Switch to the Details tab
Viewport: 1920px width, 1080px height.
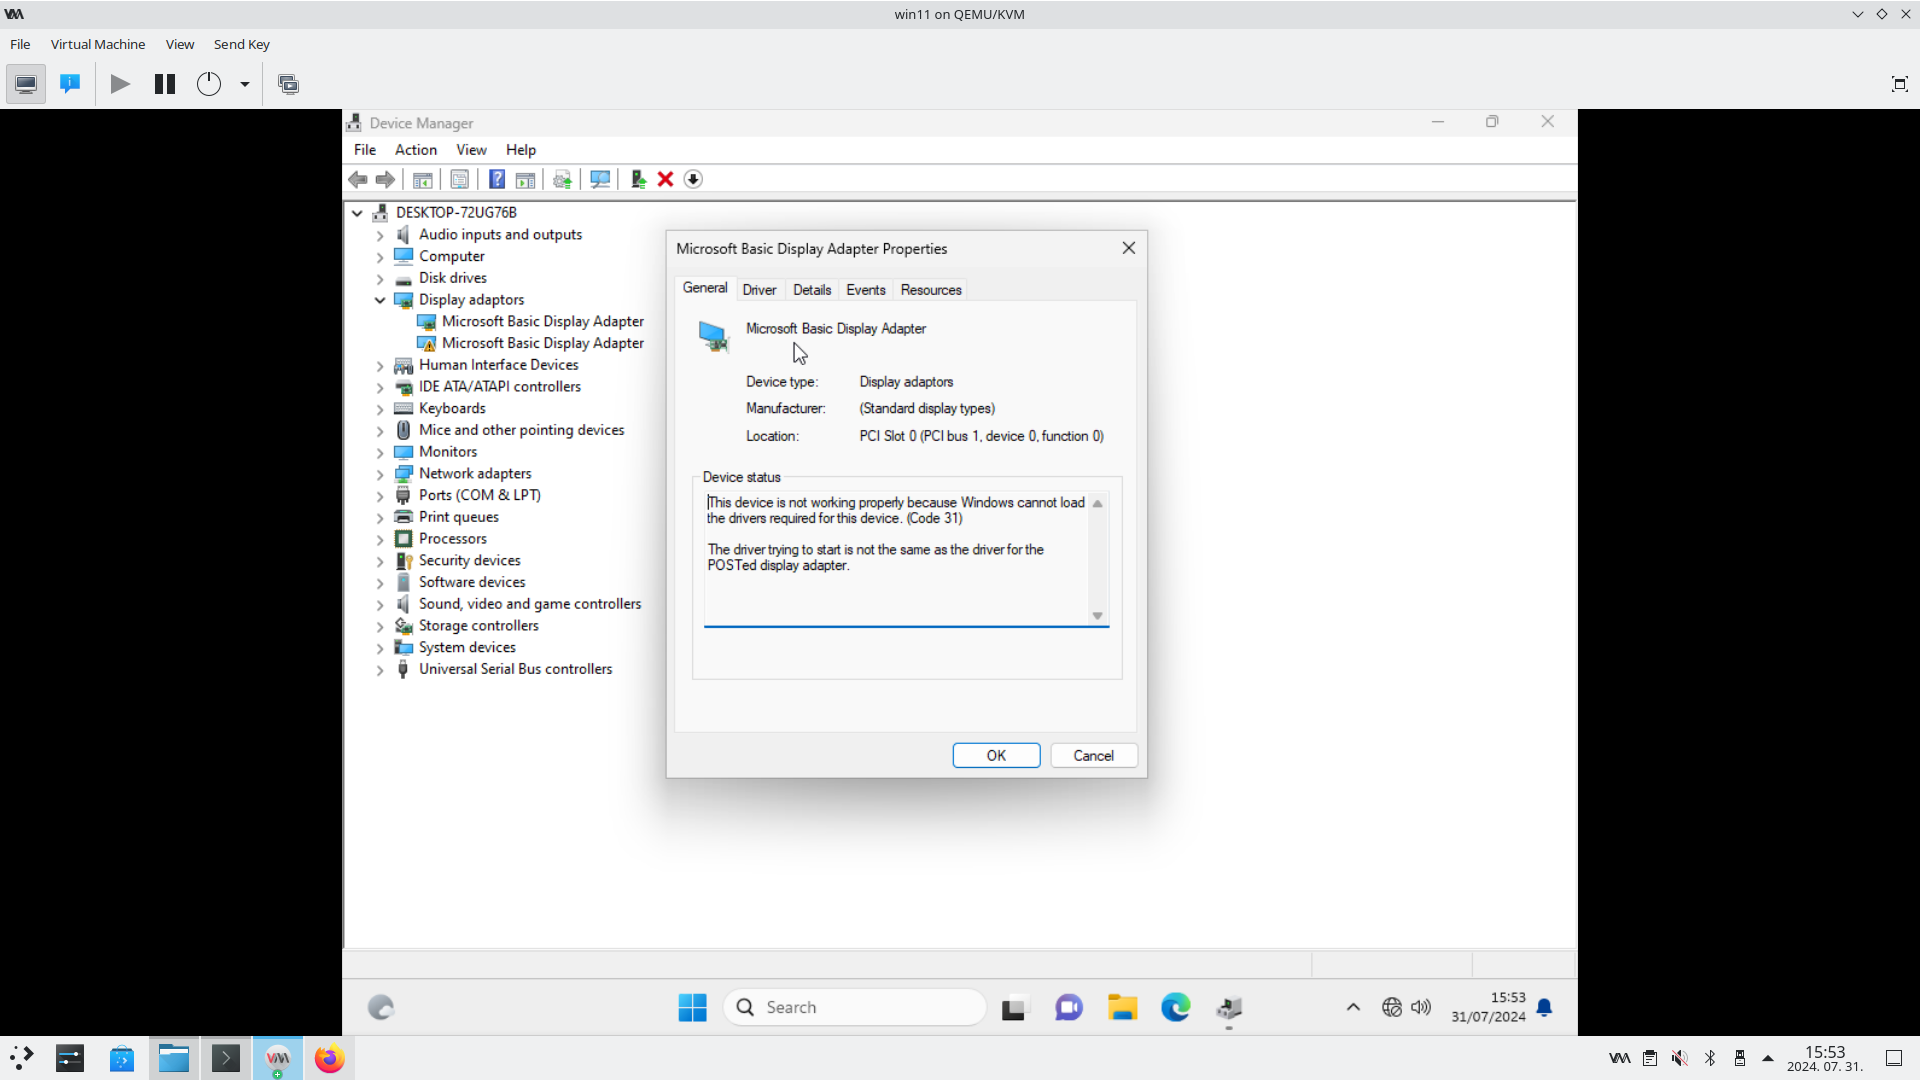point(812,290)
